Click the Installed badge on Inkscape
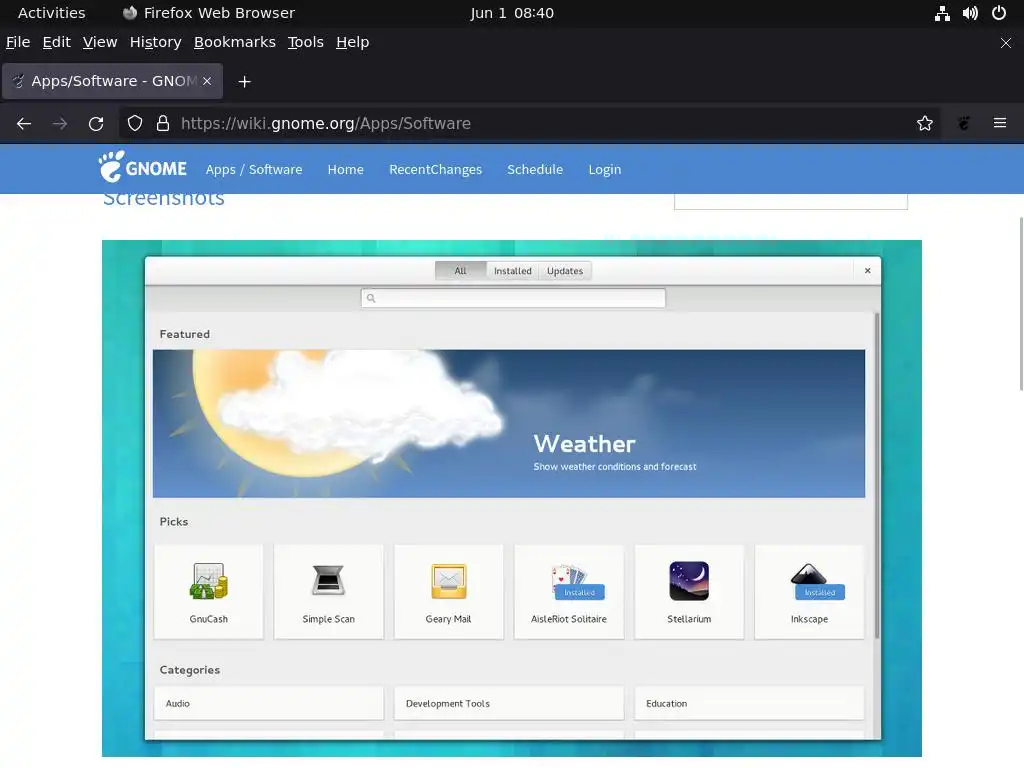This screenshot has height=768, width=1024. 820,592
